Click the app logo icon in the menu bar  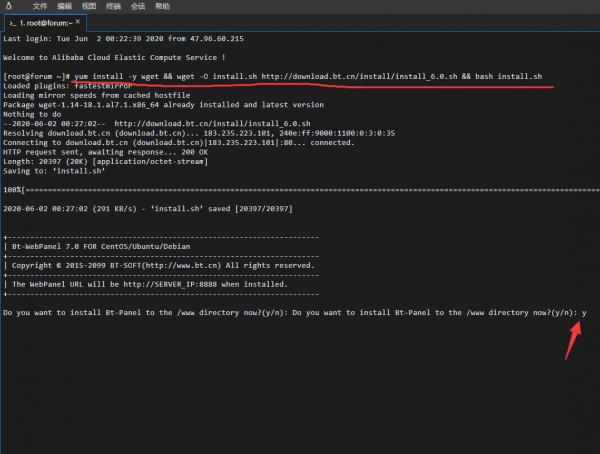click(9, 6)
